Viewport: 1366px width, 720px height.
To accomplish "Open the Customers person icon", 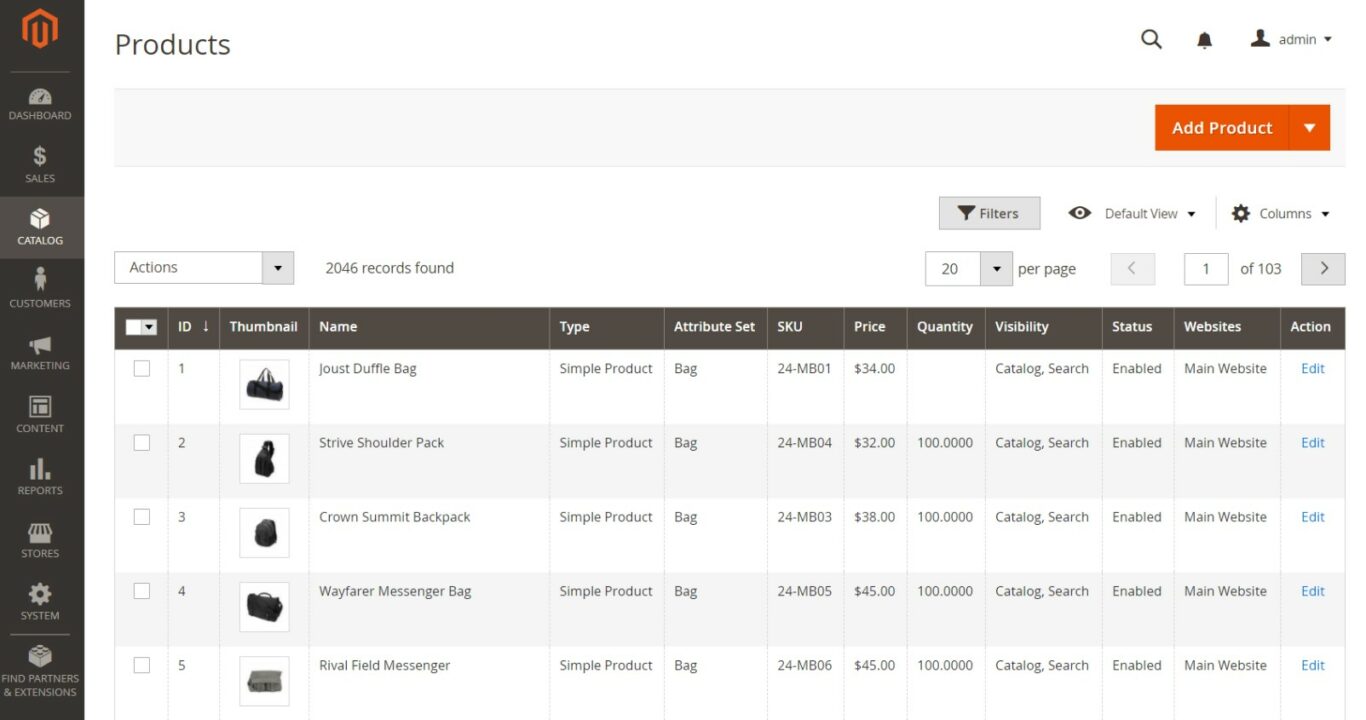I will pyautogui.click(x=40, y=279).
